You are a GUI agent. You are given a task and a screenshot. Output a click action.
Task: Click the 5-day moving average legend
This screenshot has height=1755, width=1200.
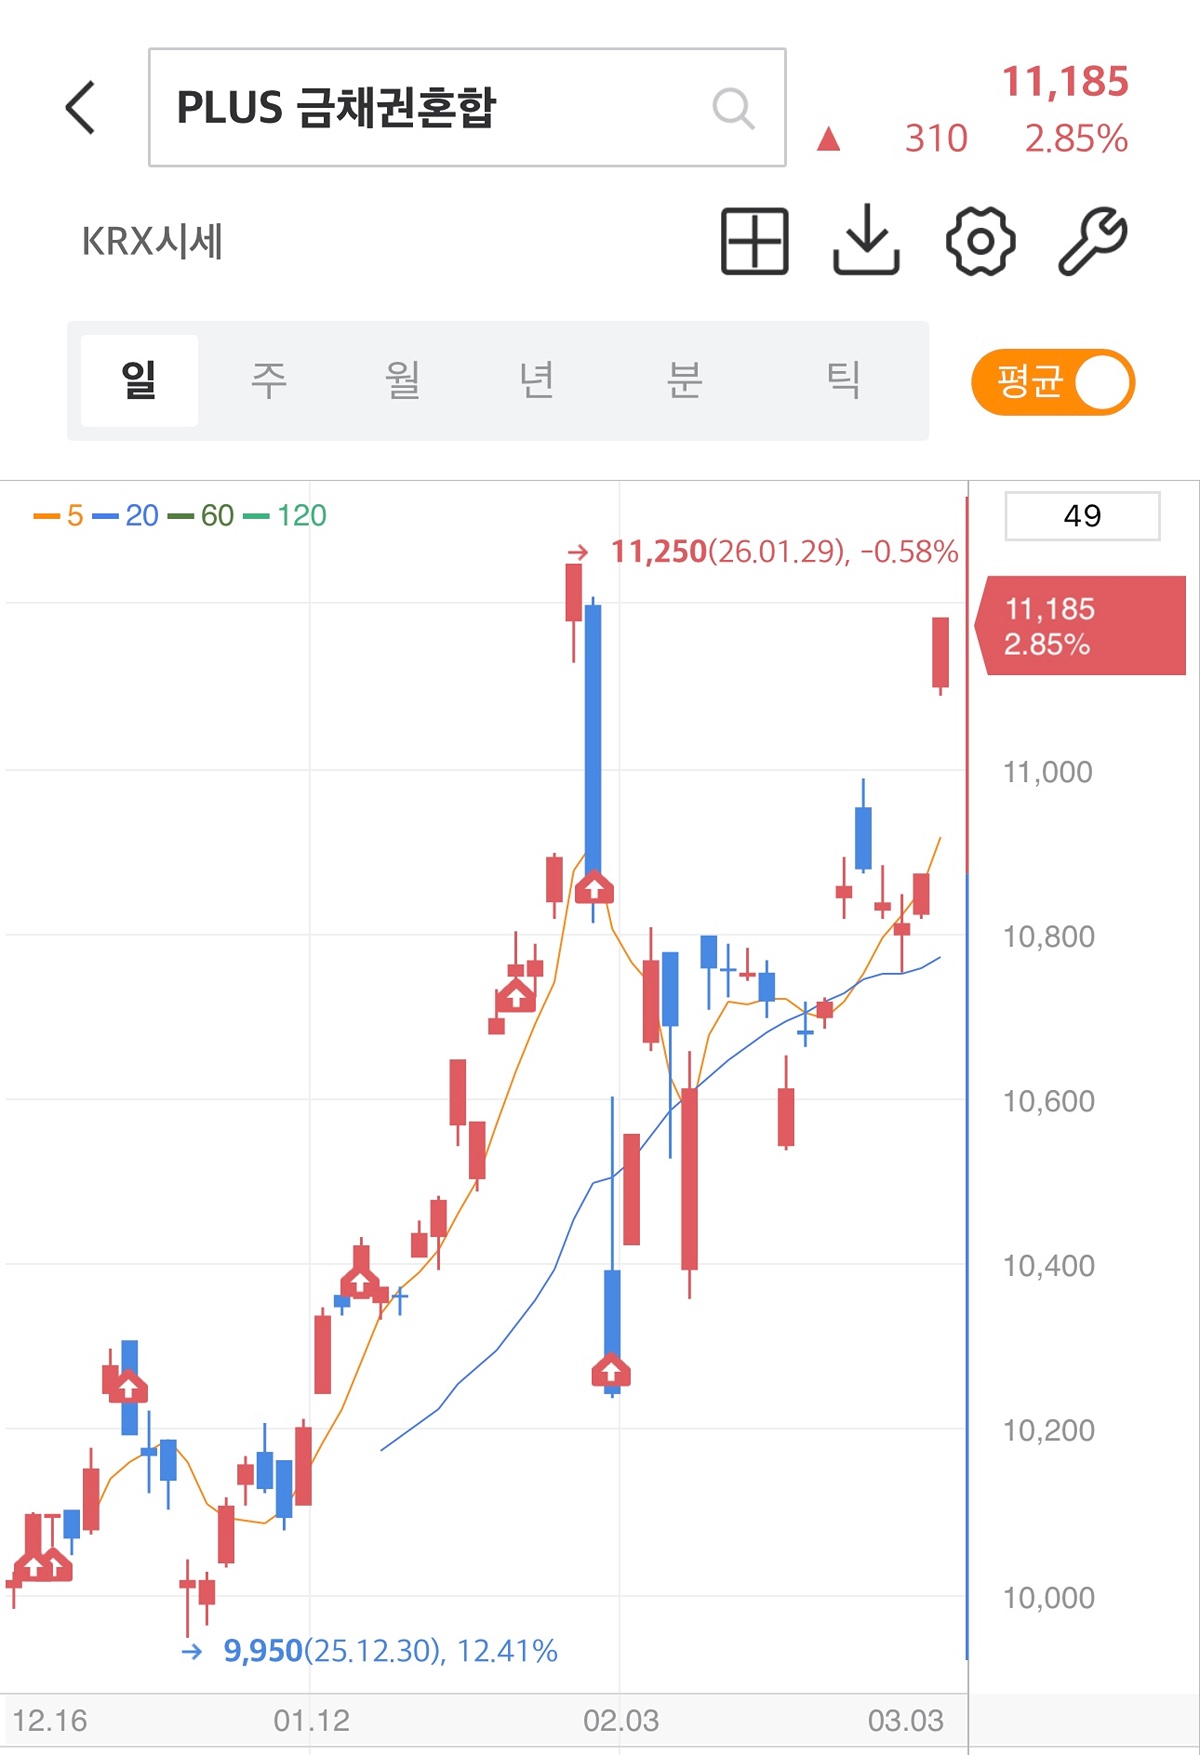click(x=59, y=516)
